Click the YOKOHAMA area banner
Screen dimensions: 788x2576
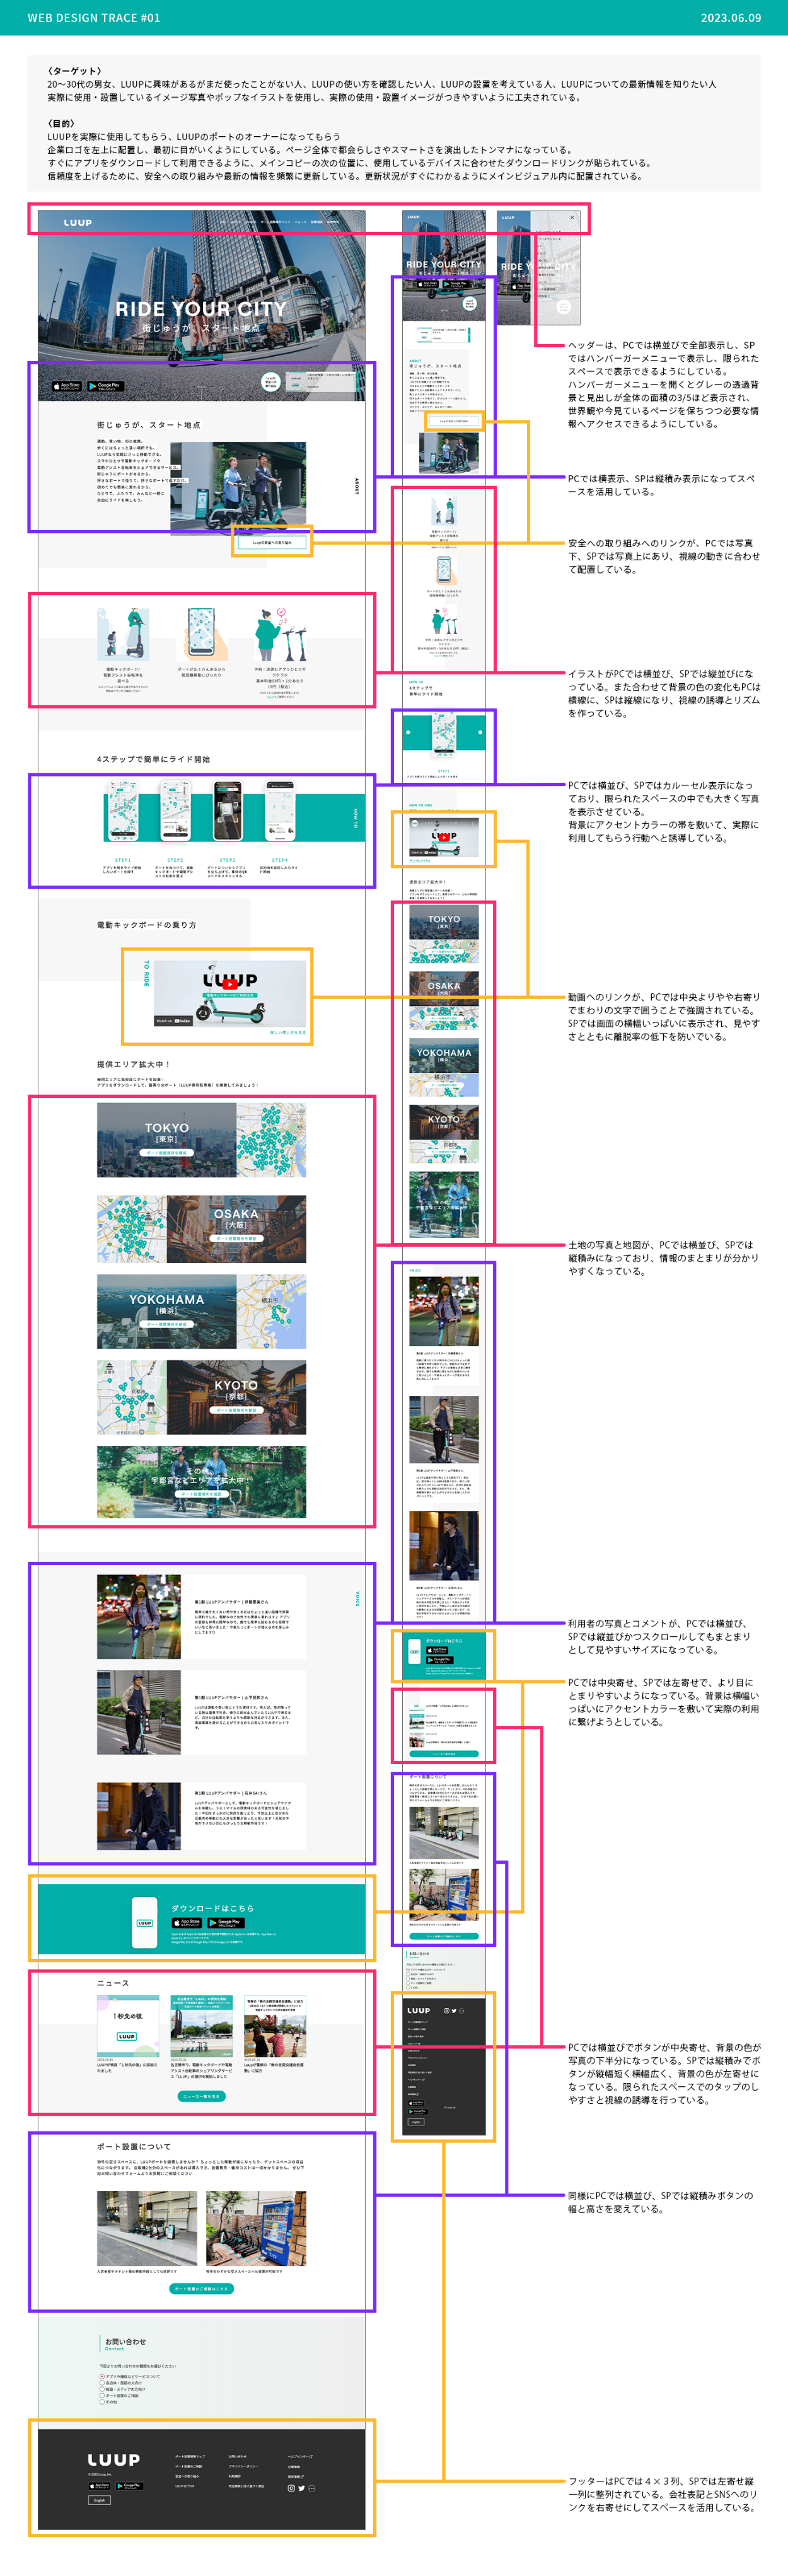pyautogui.click(x=167, y=1311)
